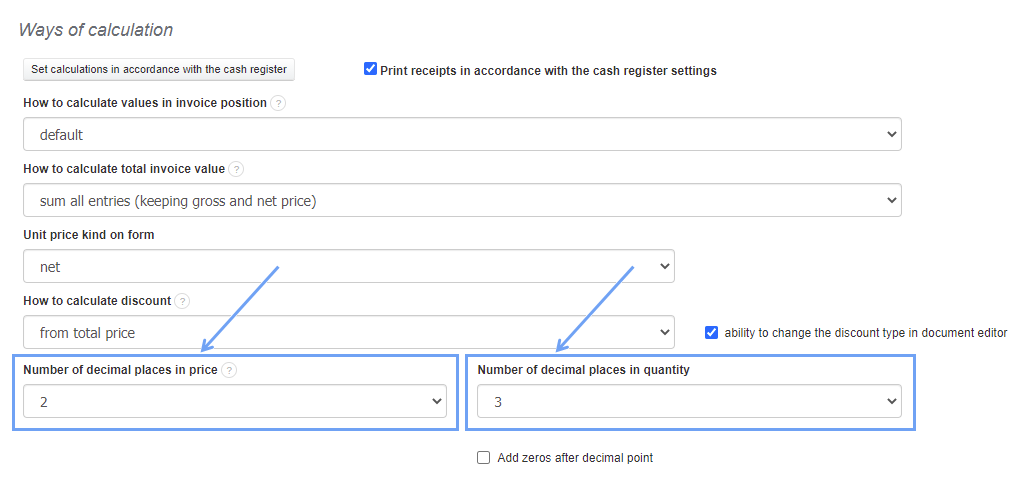1017x481 pixels.
Task: Open help for total invoice value calculation
Action: (236, 169)
